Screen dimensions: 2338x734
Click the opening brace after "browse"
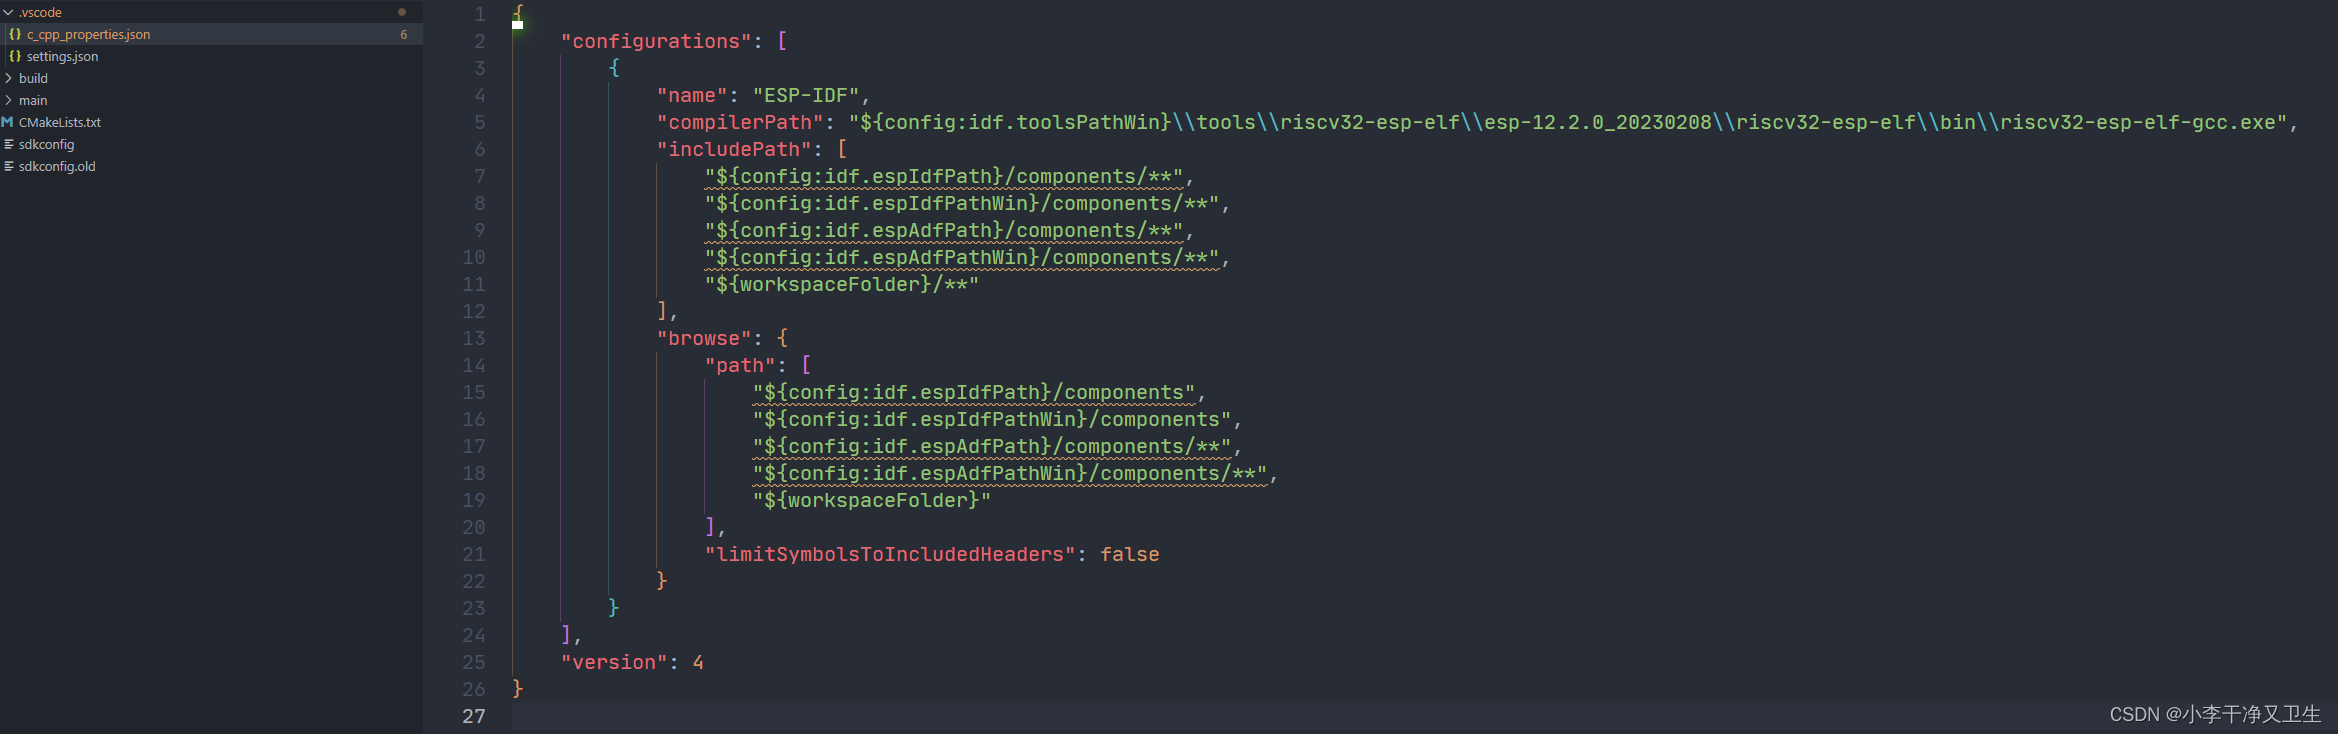pos(782,338)
